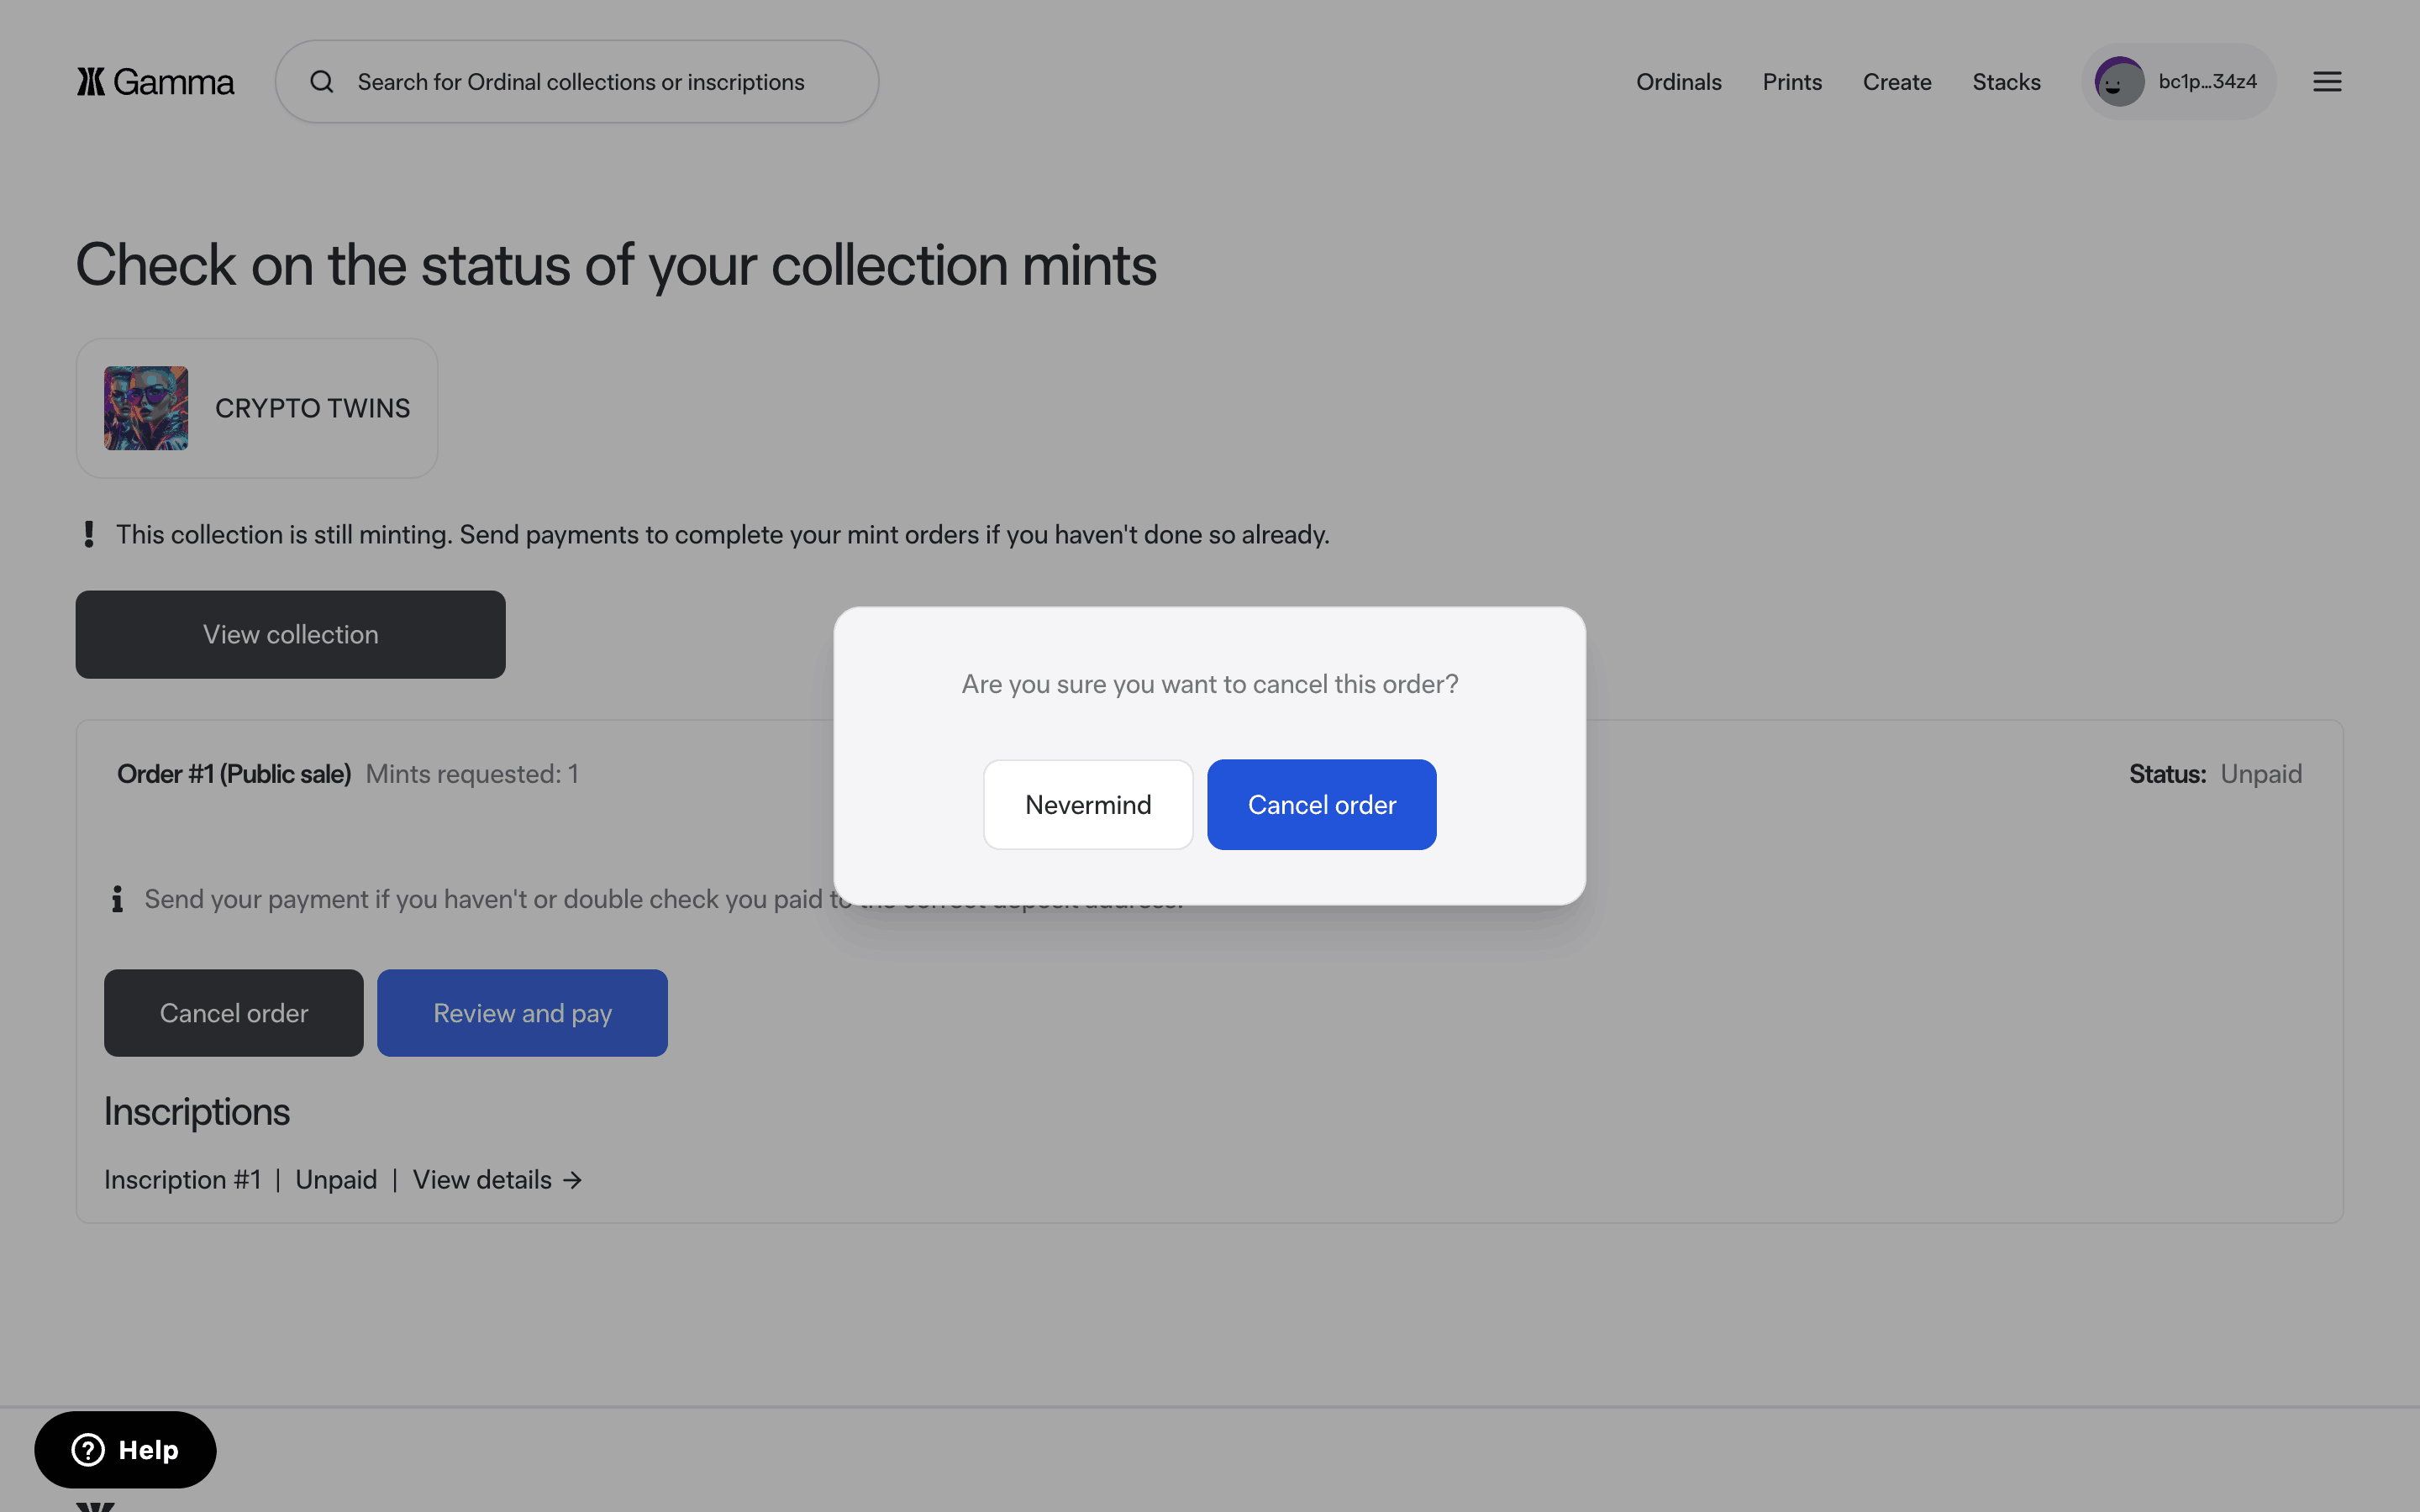The image size is (2420, 1512).
Task: Click the wallet avatar icon
Action: click(2119, 82)
